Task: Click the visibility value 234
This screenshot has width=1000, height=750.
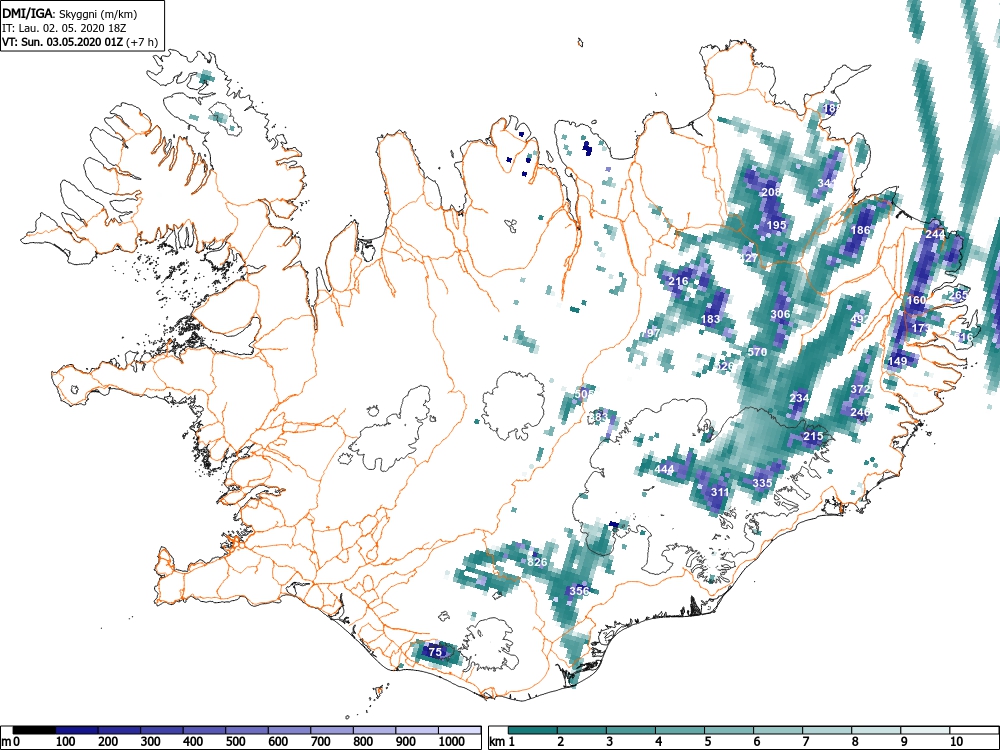Action: point(799,398)
